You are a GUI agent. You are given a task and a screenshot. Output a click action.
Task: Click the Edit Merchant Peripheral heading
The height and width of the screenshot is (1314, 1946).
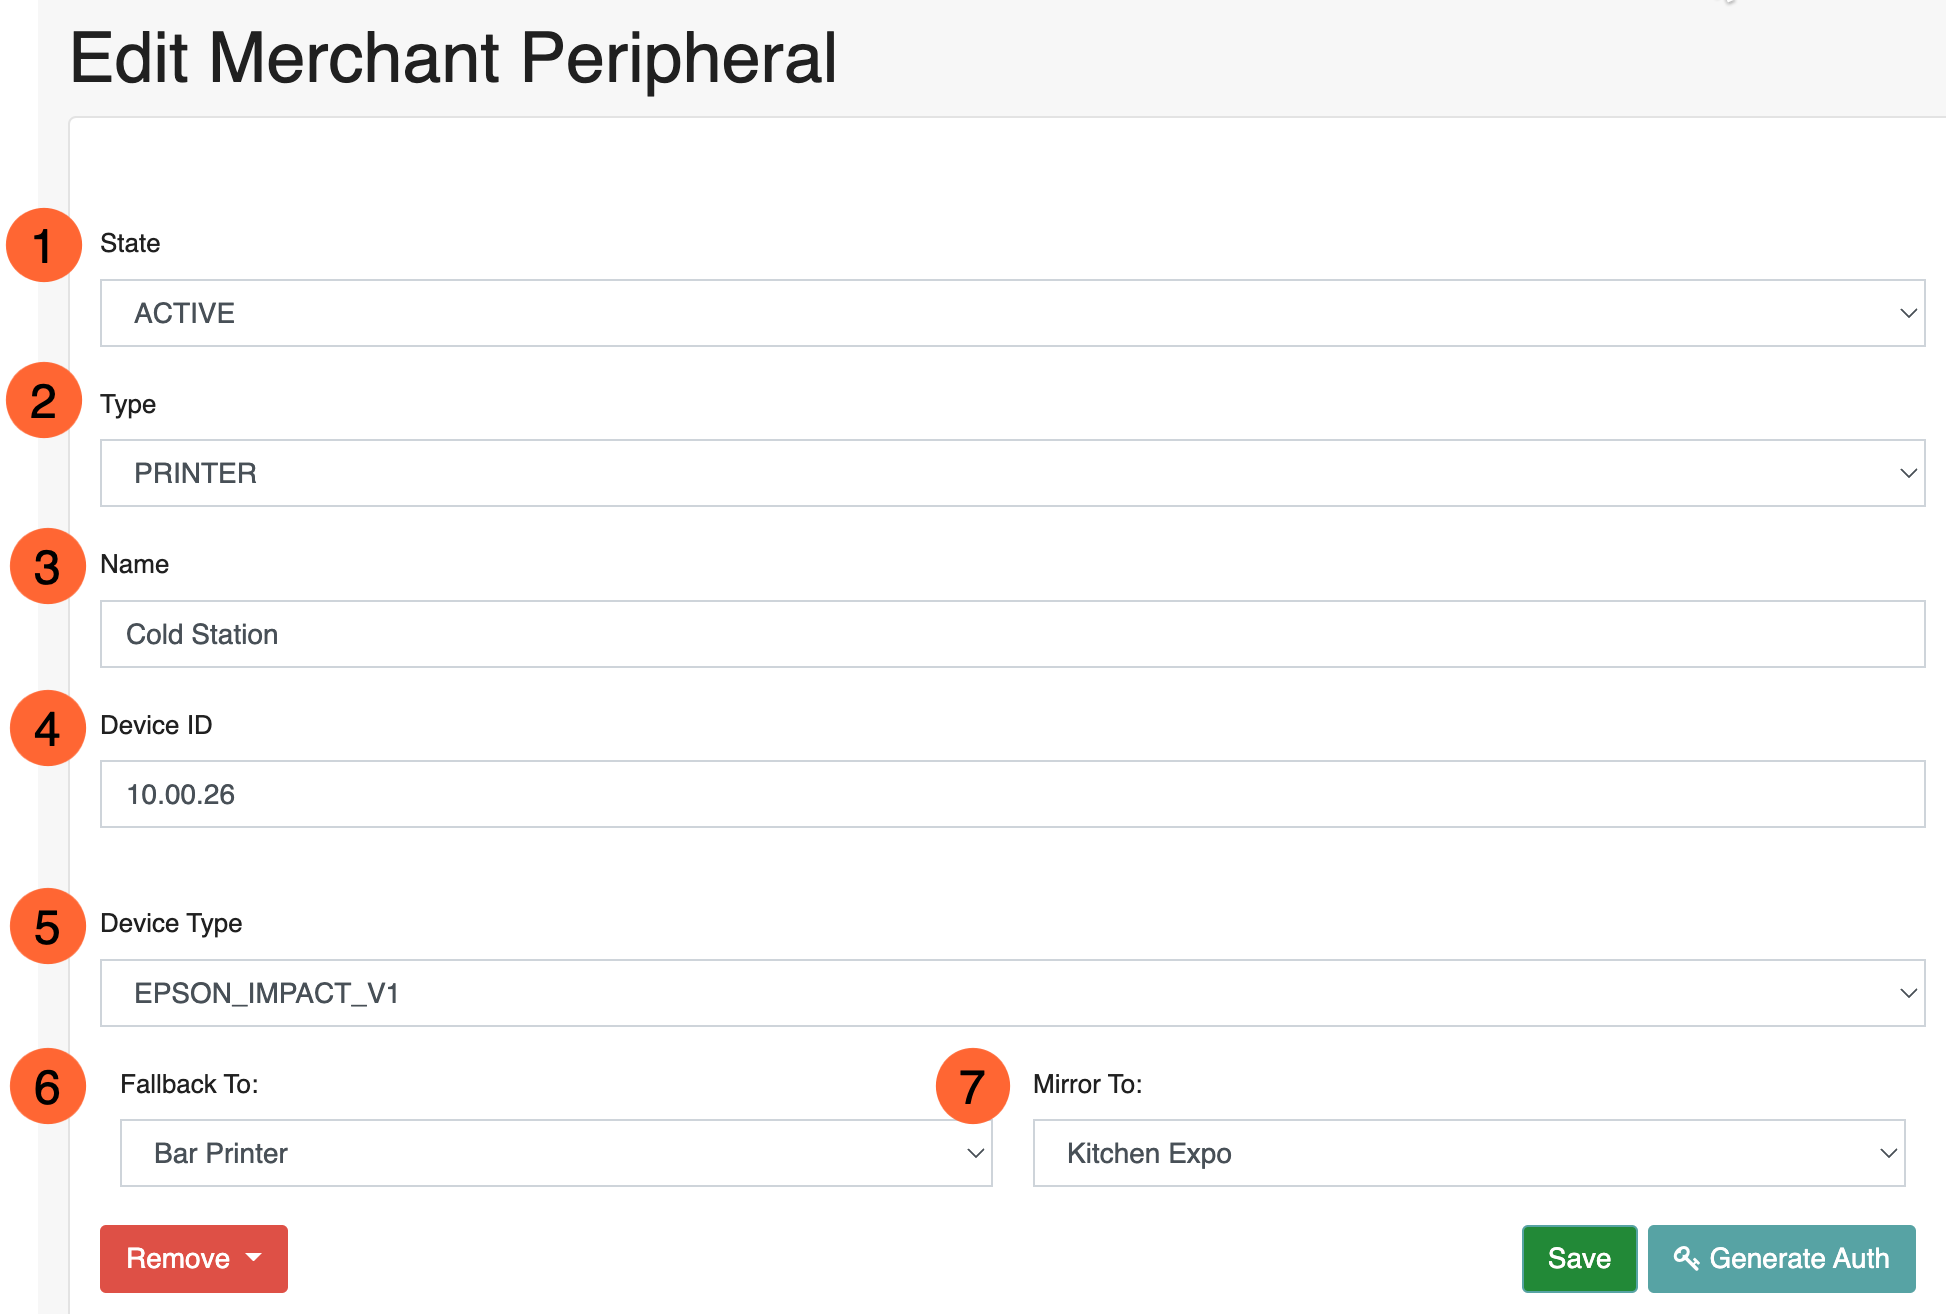pos(453,58)
